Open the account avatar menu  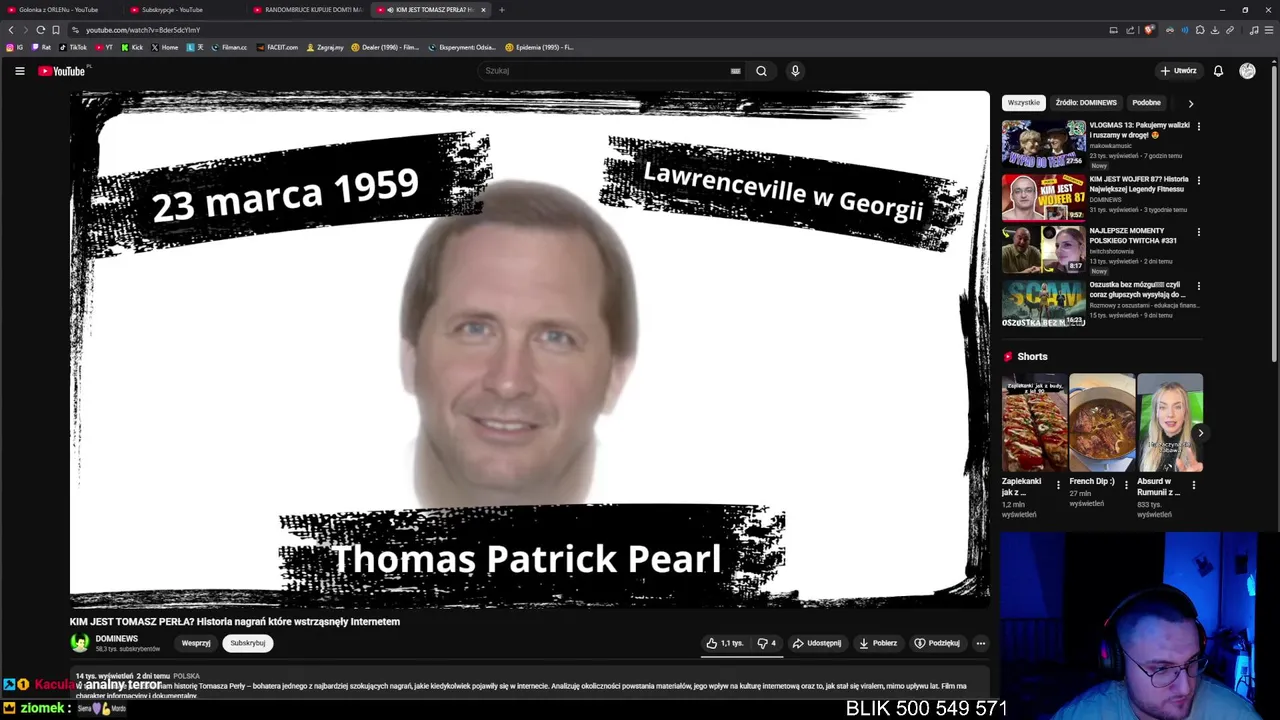(x=1247, y=71)
